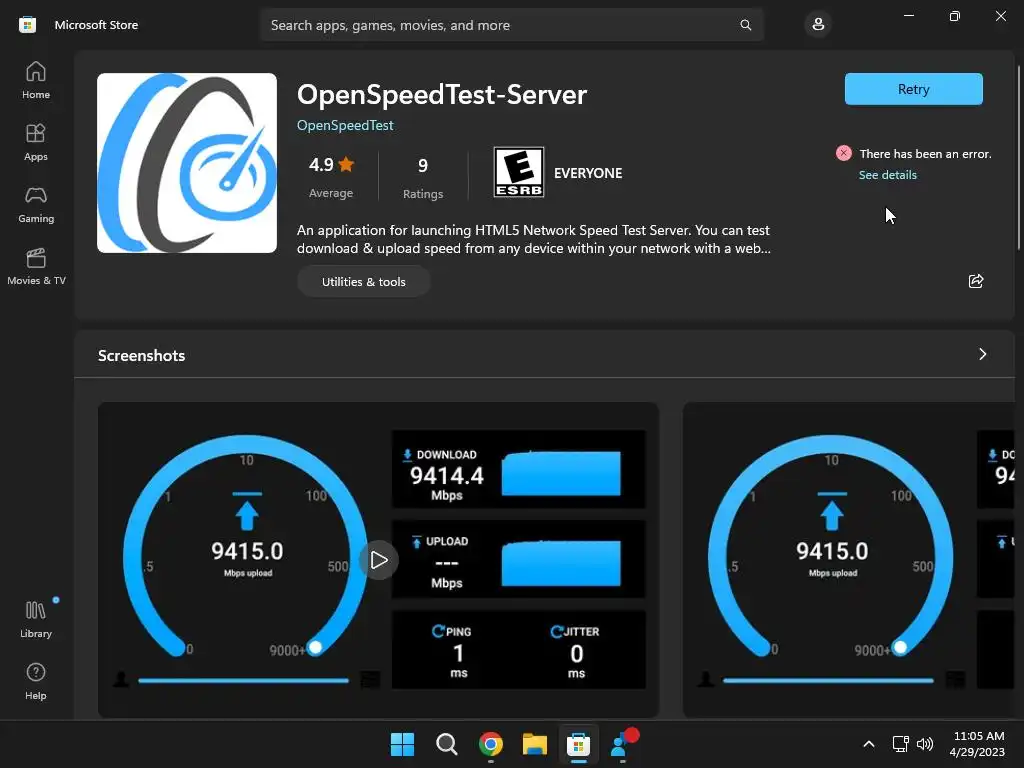Click the network icon in system tray
The width and height of the screenshot is (1024, 768).
tap(901, 744)
